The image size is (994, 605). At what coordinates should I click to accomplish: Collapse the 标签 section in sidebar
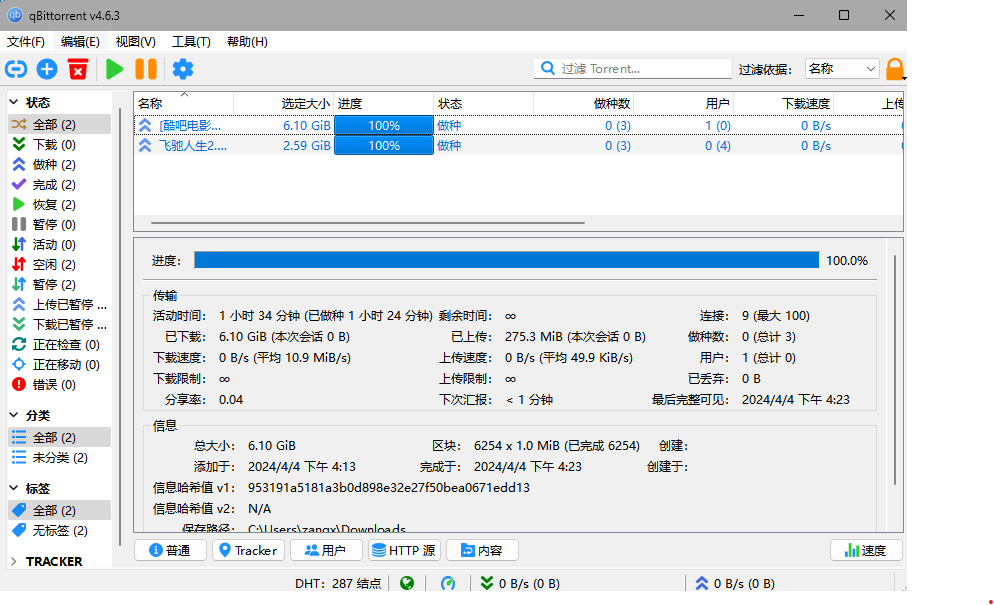(14, 488)
